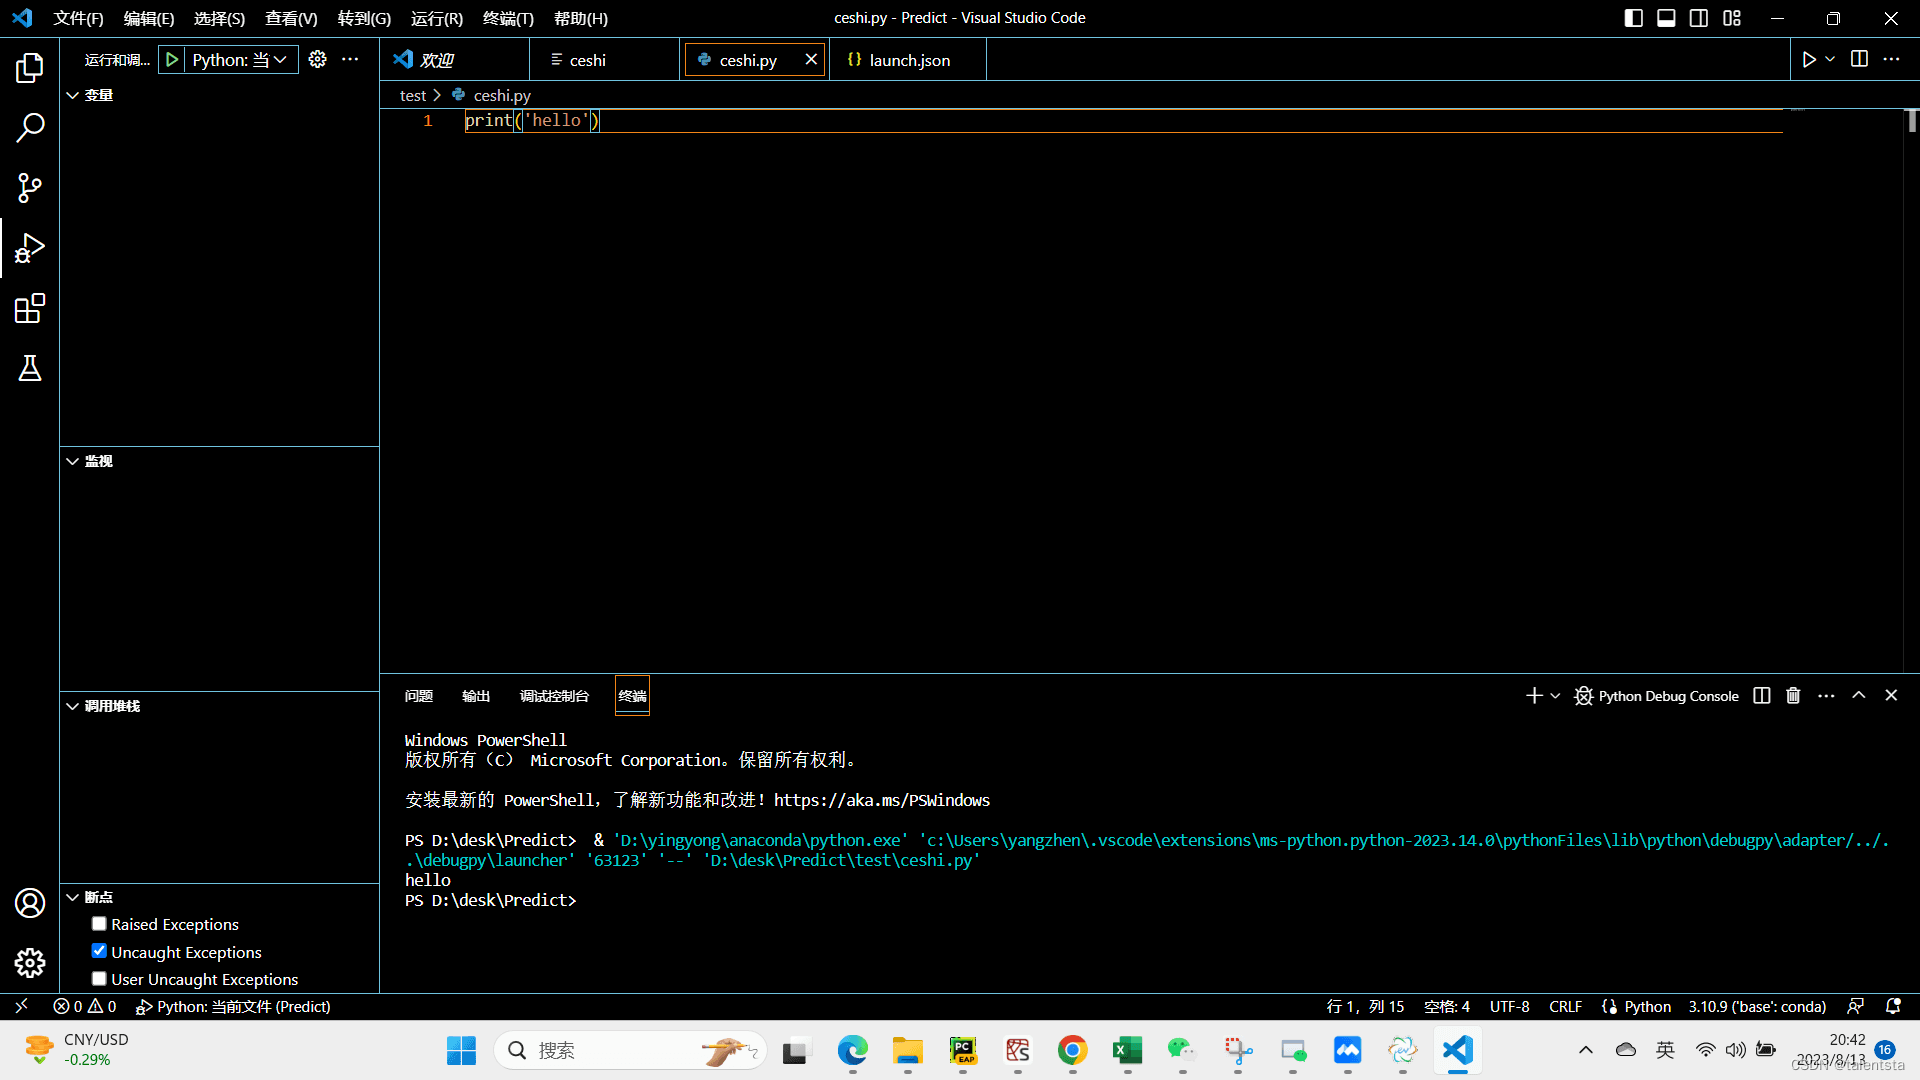1920x1080 pixels.
Task: Select interpreter 3.10.9 base conda
Action: [1757, 1006]
